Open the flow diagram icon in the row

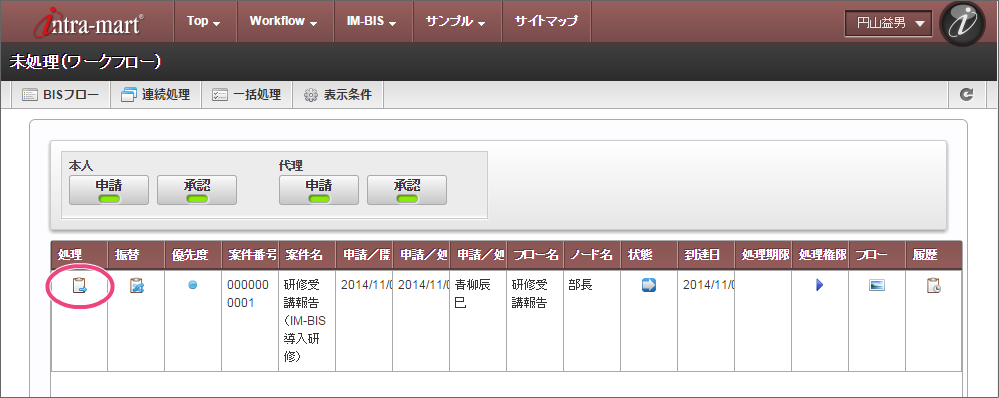coord(877,285)
